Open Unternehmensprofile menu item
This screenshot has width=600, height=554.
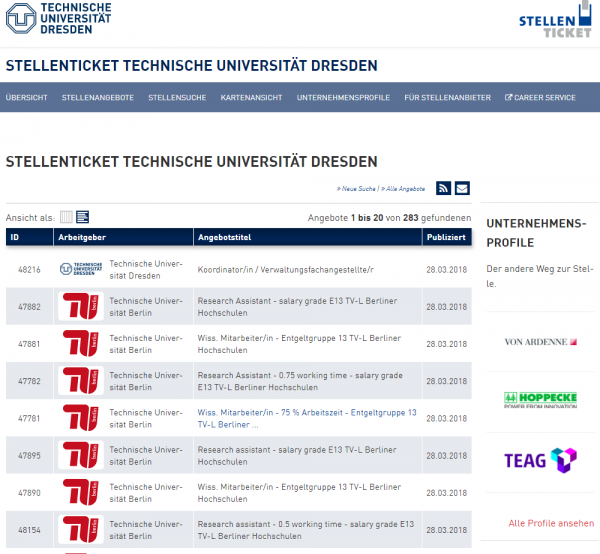pos(343,98)
